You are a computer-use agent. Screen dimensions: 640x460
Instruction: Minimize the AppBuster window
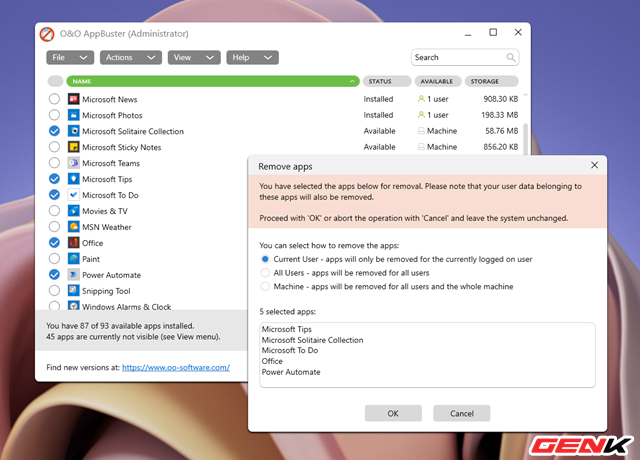pyautogui.click(x=468, y=34)
